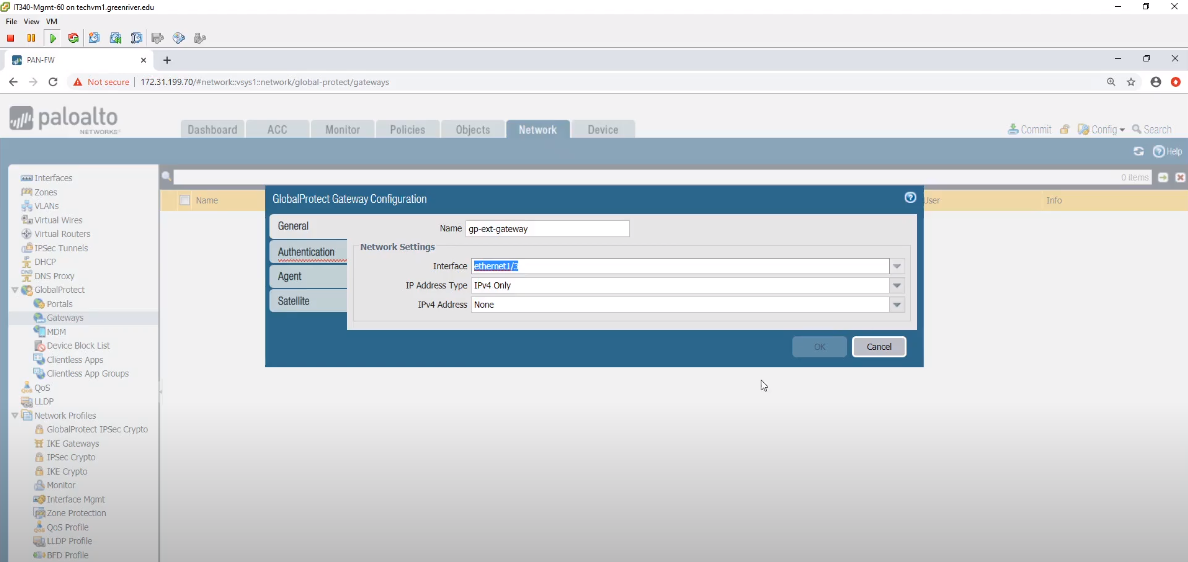Click the red browser extension icon
The height and width of the screenshot is (562, 1188).
click(x=1176, y=82)
